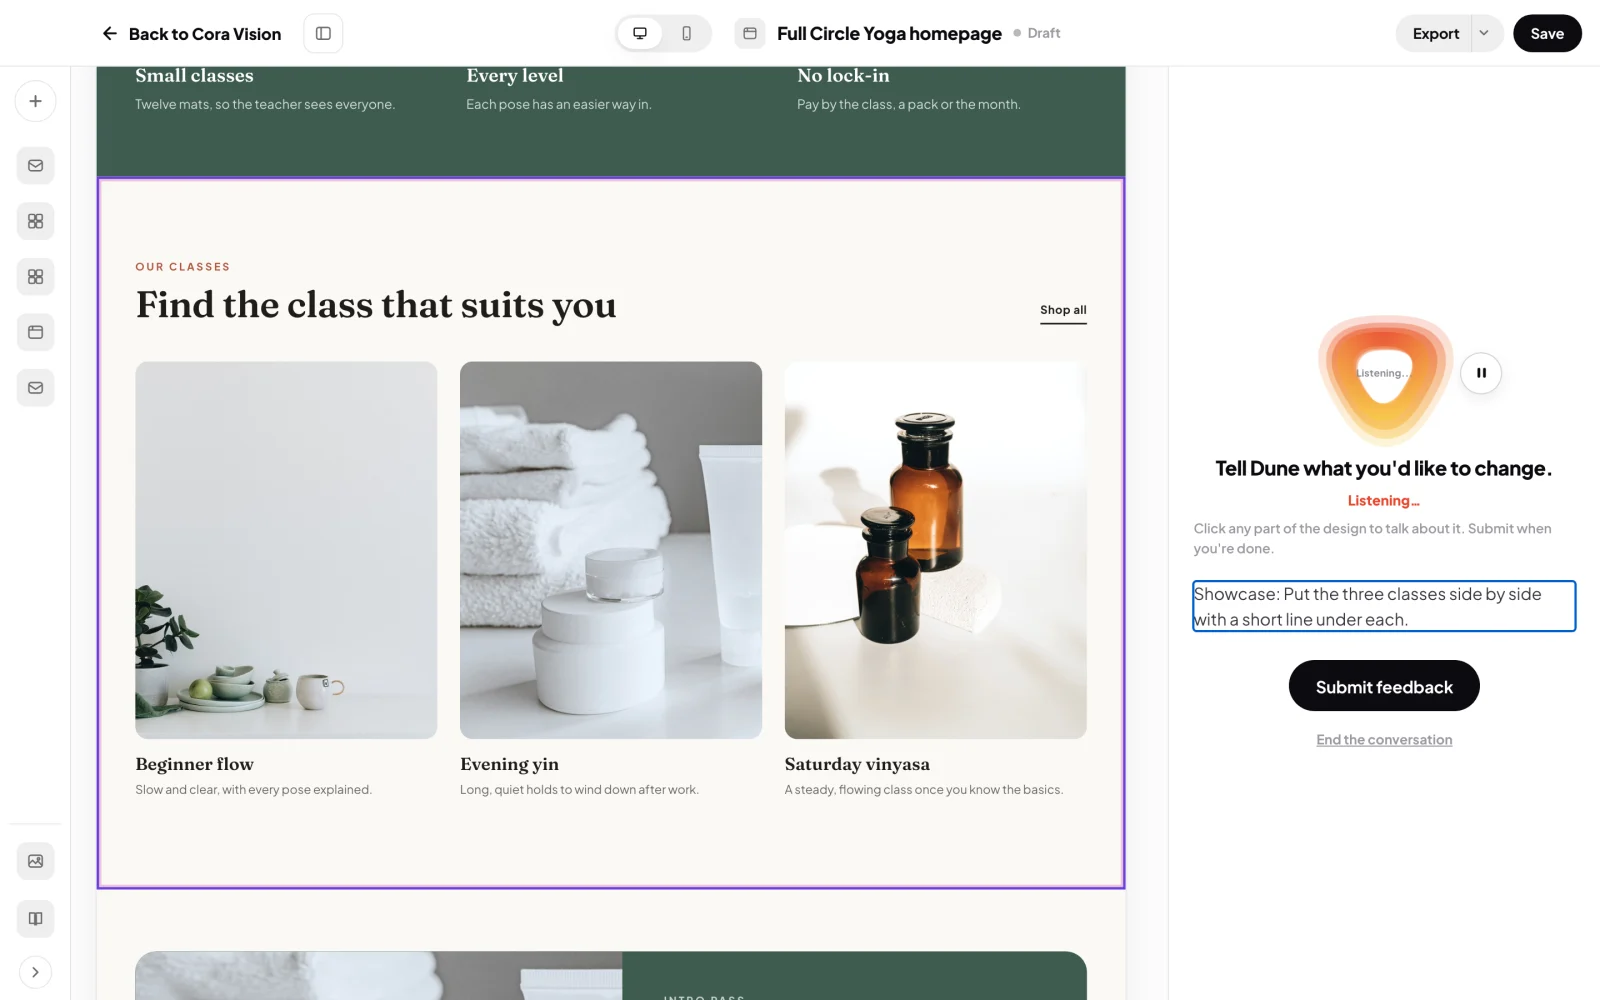Click 'Twelve mats, so the teacher sees everyone.'
The height and width of the screenshot is (1000, 1600).
click(x=265, y=104)
